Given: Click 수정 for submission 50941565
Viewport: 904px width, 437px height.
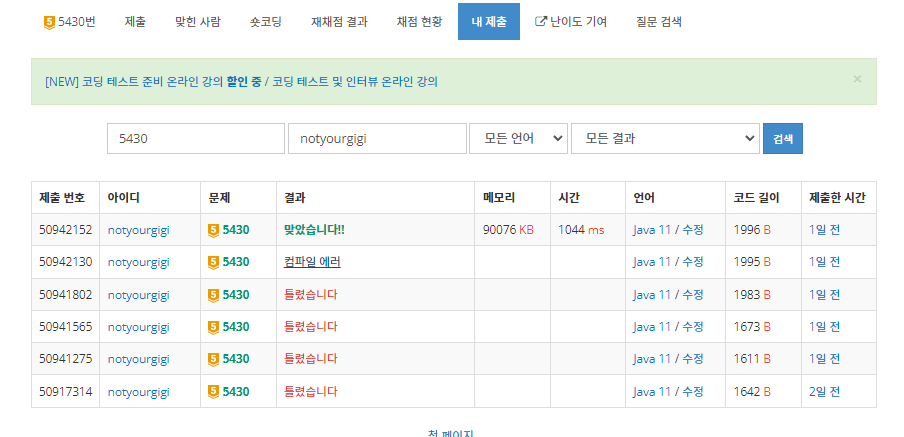Looking at the screenshot, I should pyautogui.click(x=693, y=327).
